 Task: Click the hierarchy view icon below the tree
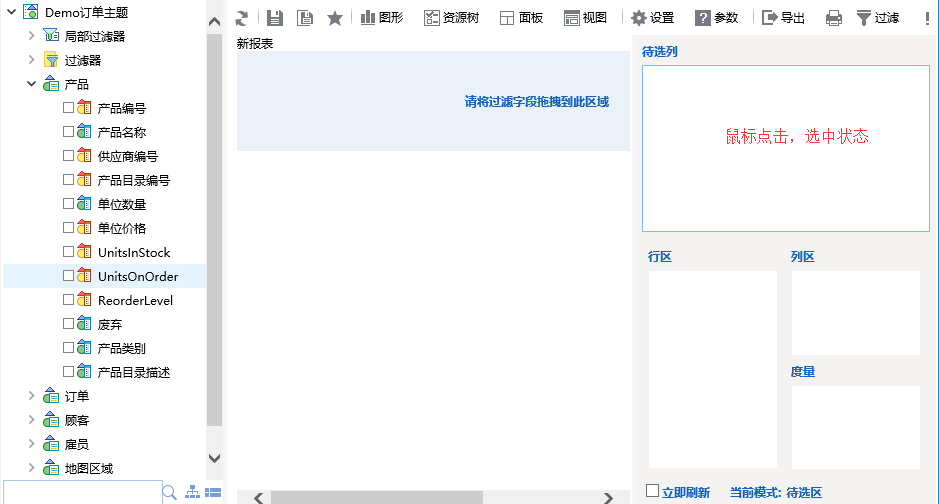(192, 492)
